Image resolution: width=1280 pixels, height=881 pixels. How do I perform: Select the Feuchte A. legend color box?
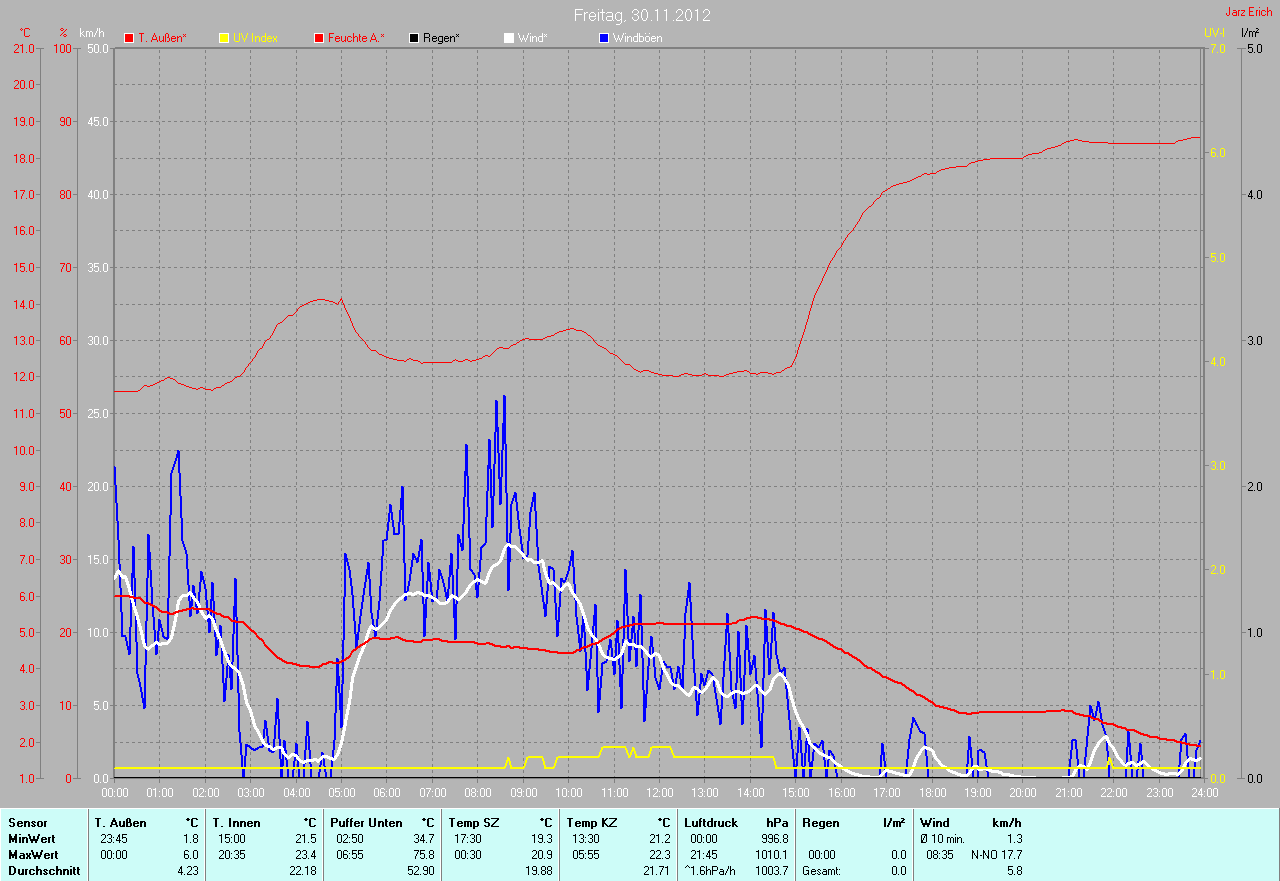(319, 38)
